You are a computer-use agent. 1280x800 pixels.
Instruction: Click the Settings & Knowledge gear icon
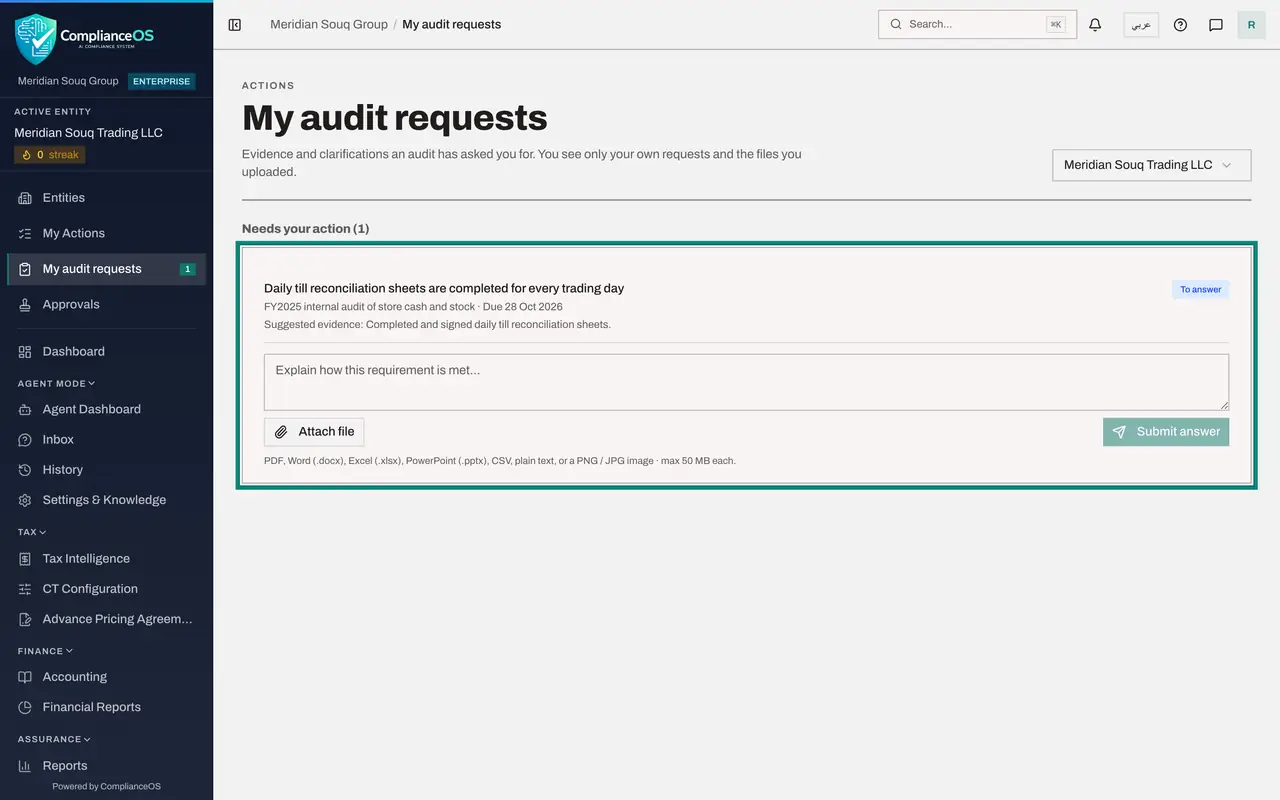(25, 500)
